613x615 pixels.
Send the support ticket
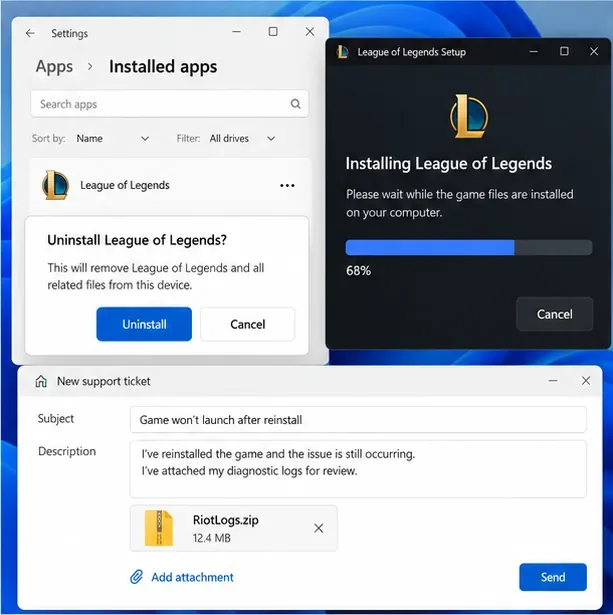[553, 577]
